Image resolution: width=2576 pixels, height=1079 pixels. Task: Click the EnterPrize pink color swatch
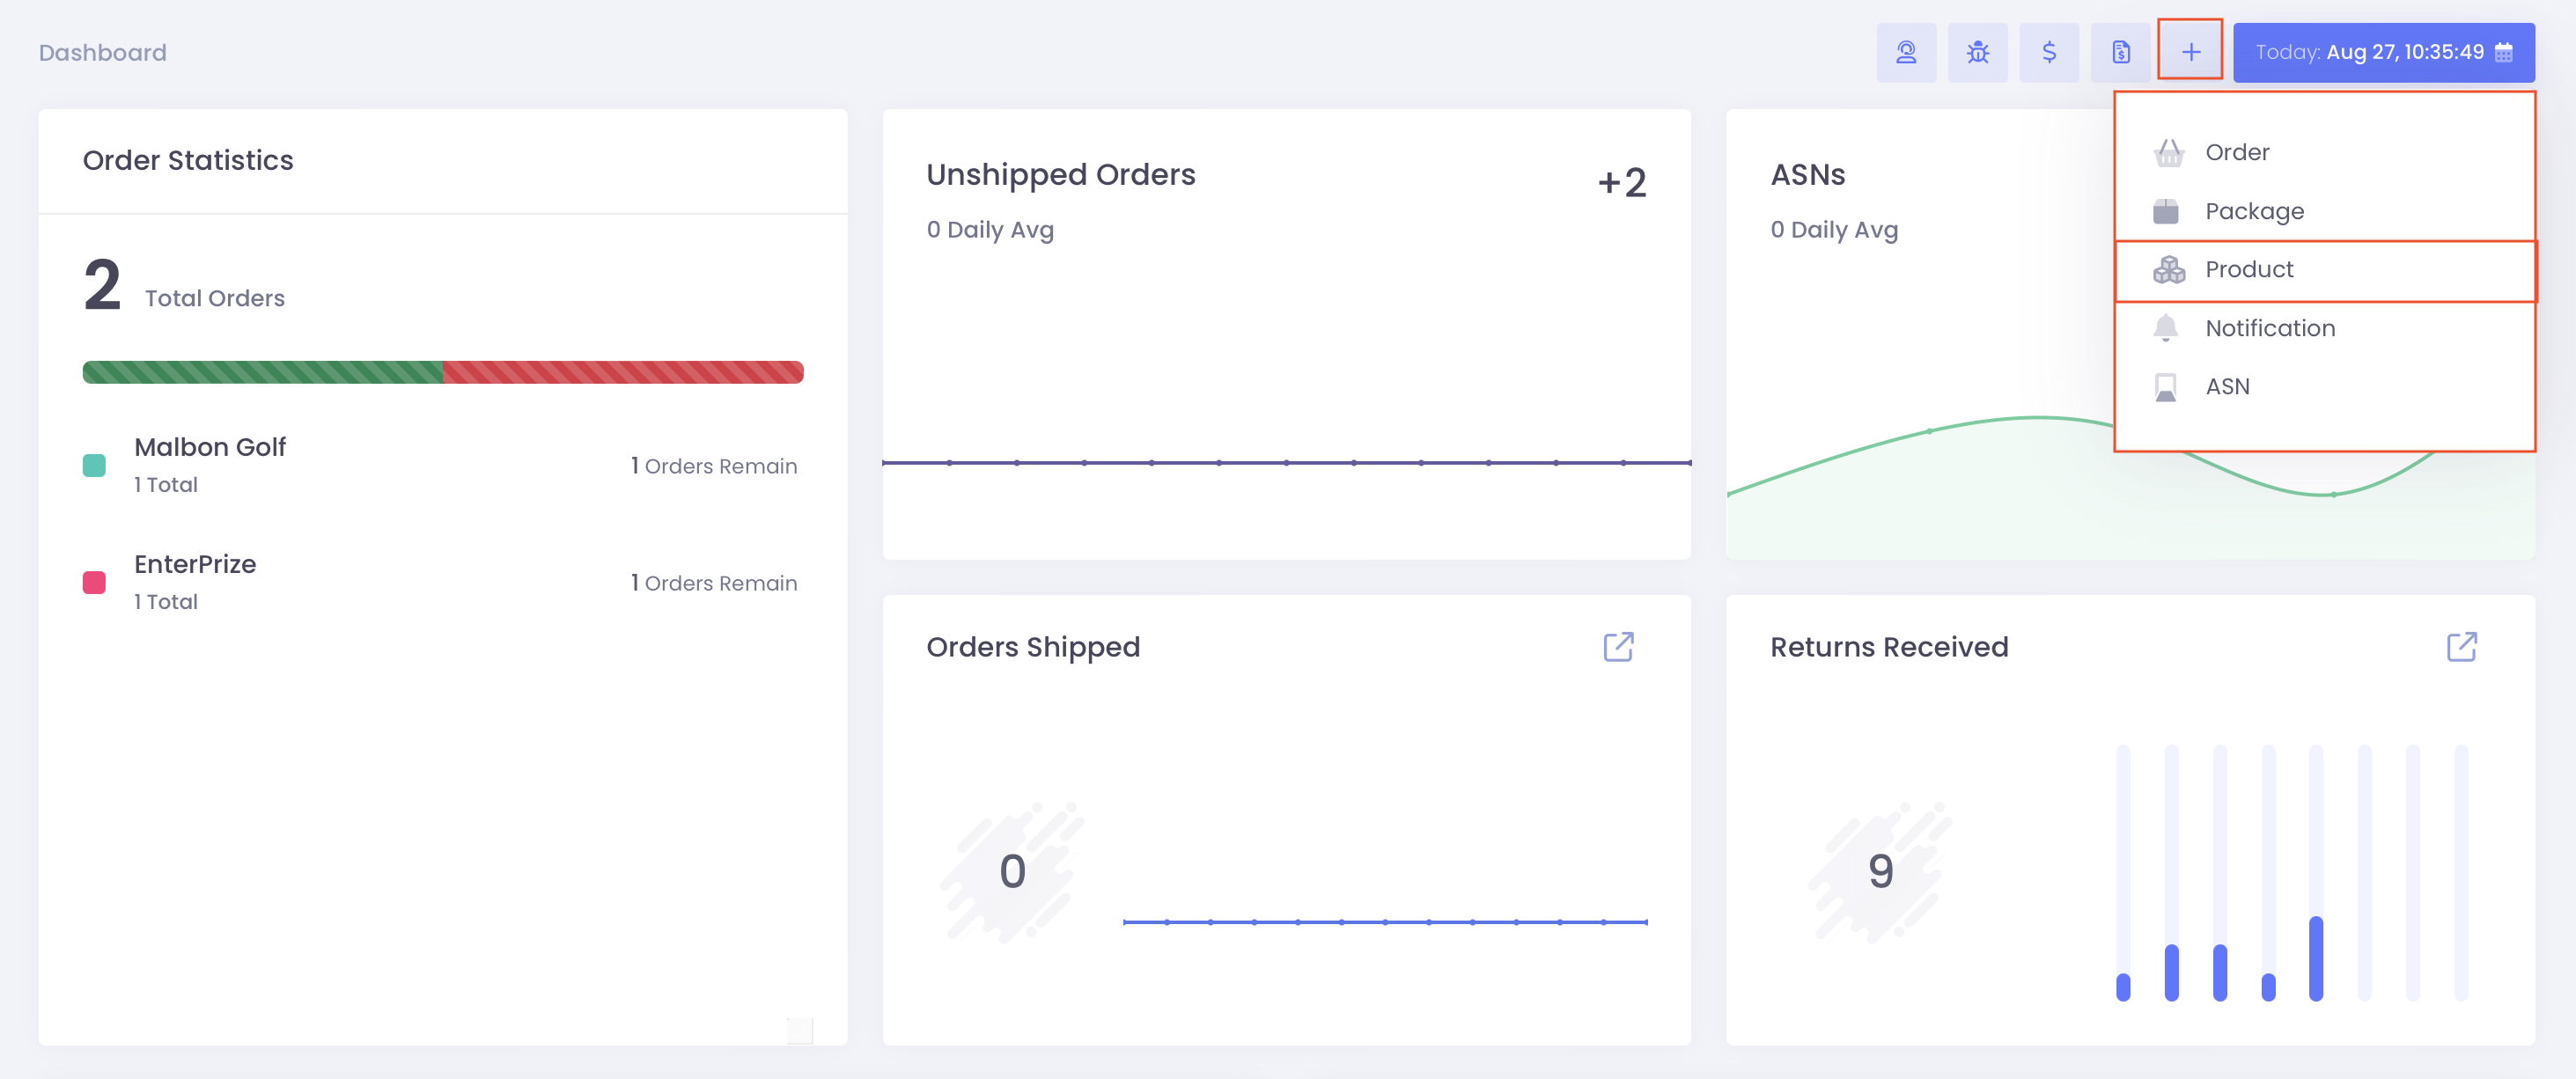(x=94, y=582)
